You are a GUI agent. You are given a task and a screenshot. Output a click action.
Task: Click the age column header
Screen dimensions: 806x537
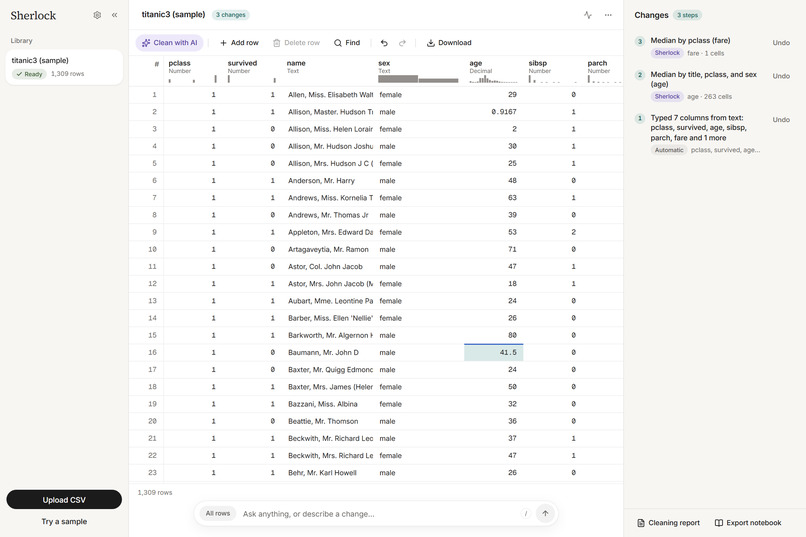tap(493, 70)
